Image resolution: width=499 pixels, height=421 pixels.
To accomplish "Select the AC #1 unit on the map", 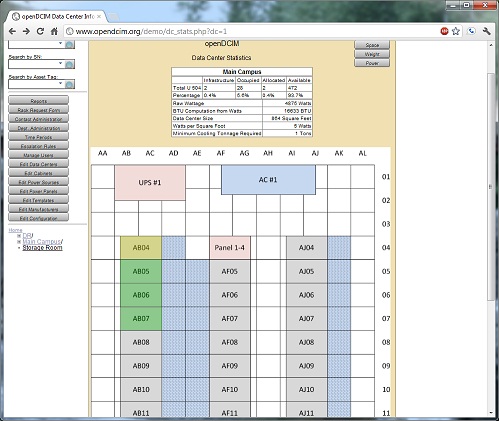I will click(268, 180).
